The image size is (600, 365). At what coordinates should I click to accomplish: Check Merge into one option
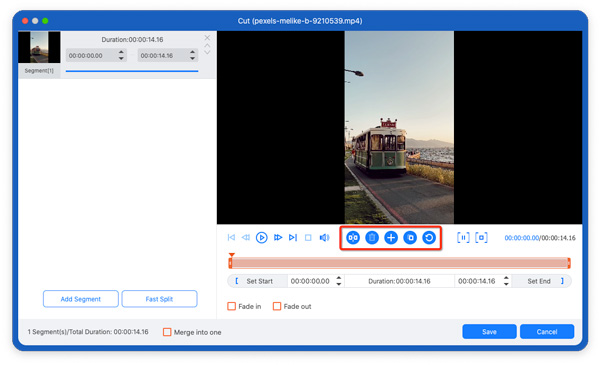pos(167,332)
